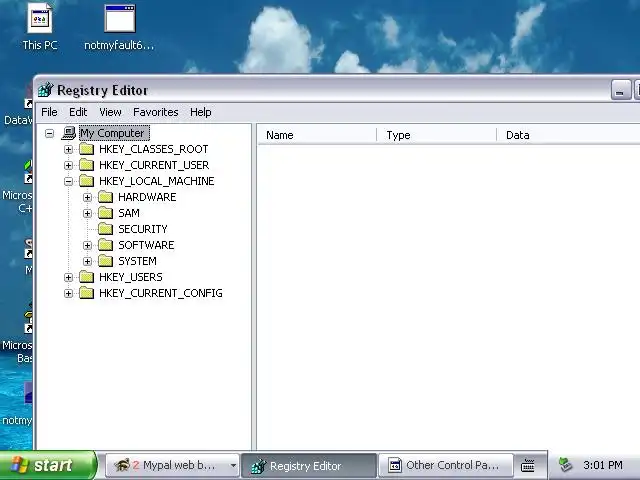Collapse the HKEY_LOCAL_MACHINE node
Image resolution: width=640 pixels, height=480 pixels.
(69, 181)
